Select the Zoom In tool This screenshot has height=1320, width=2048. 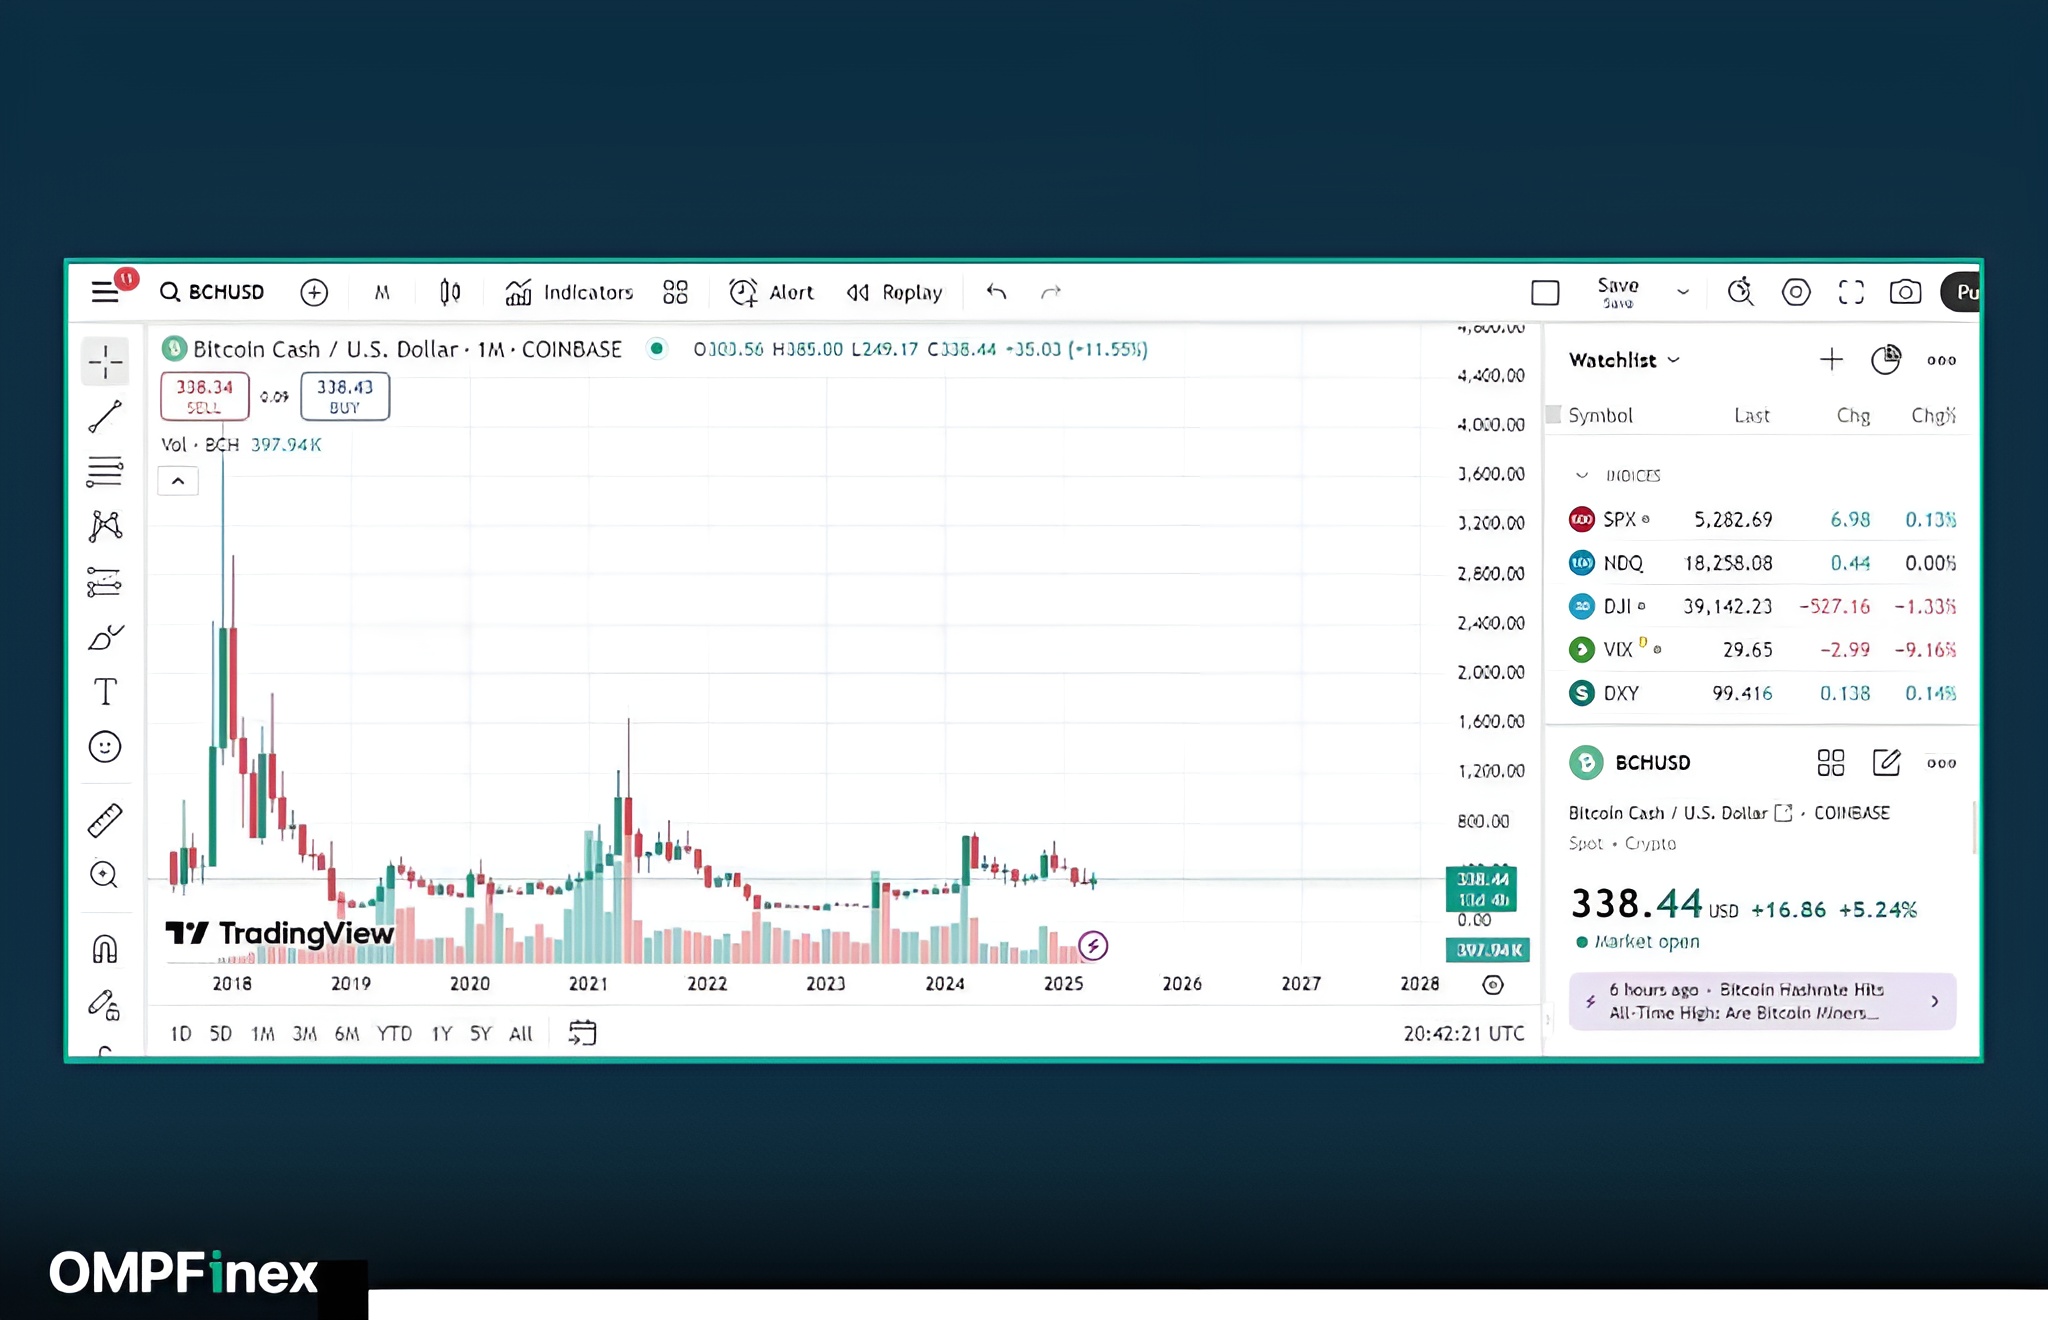coord(104,876)
